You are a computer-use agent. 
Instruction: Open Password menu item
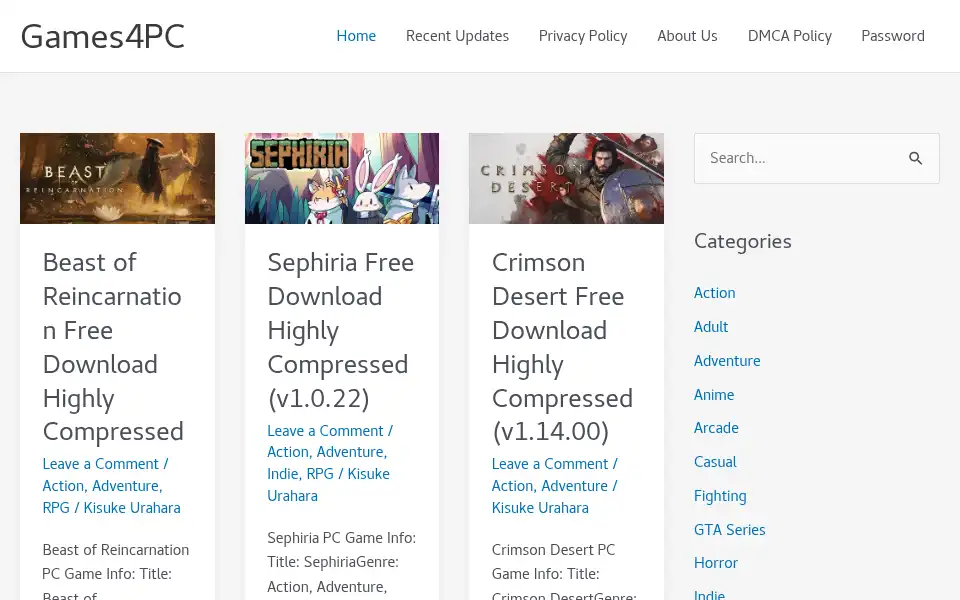click(893, 36)
